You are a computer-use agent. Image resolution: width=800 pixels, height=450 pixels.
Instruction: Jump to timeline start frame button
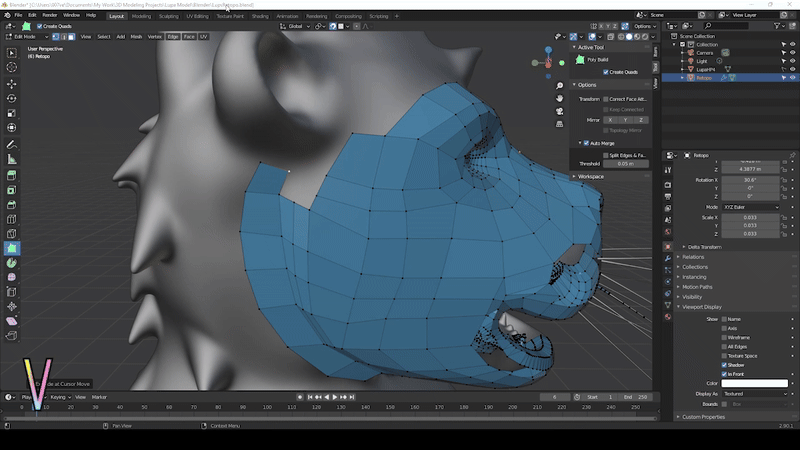[310, 397]
